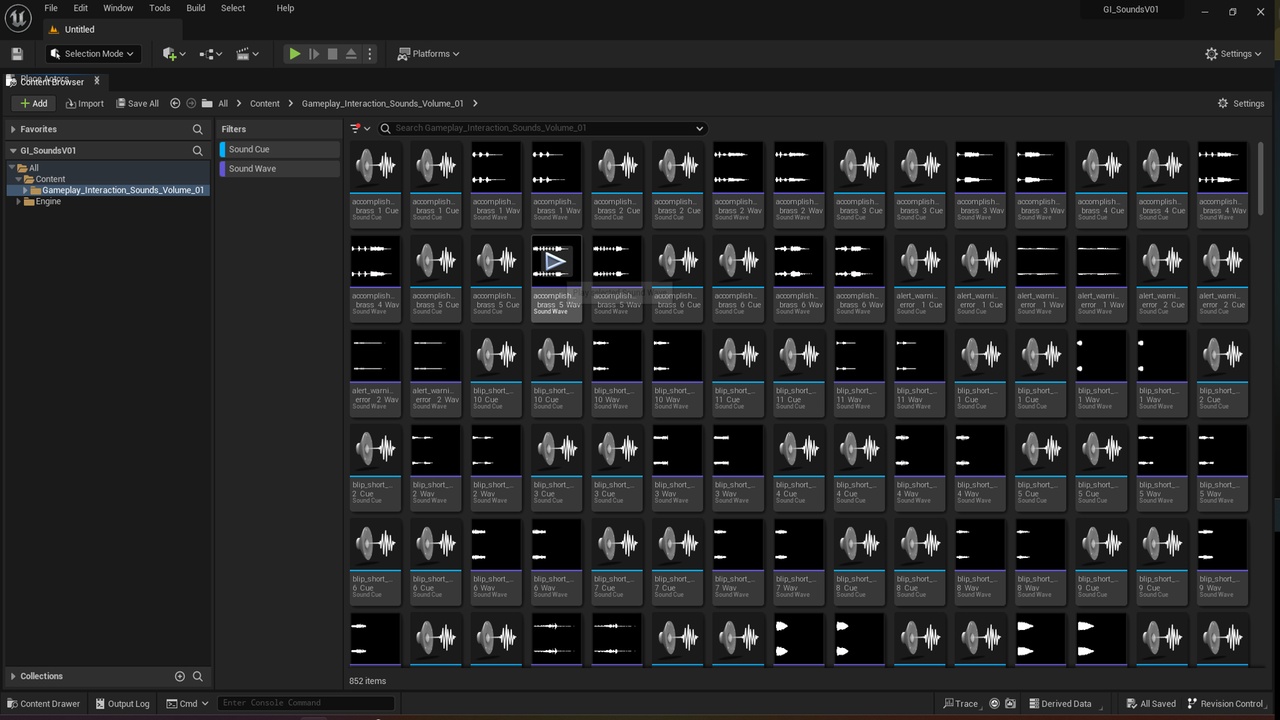This screenshot has height=720, width=1280.
Task: Expand the Engine folder in tree
Action: click(x=19, y=201)
